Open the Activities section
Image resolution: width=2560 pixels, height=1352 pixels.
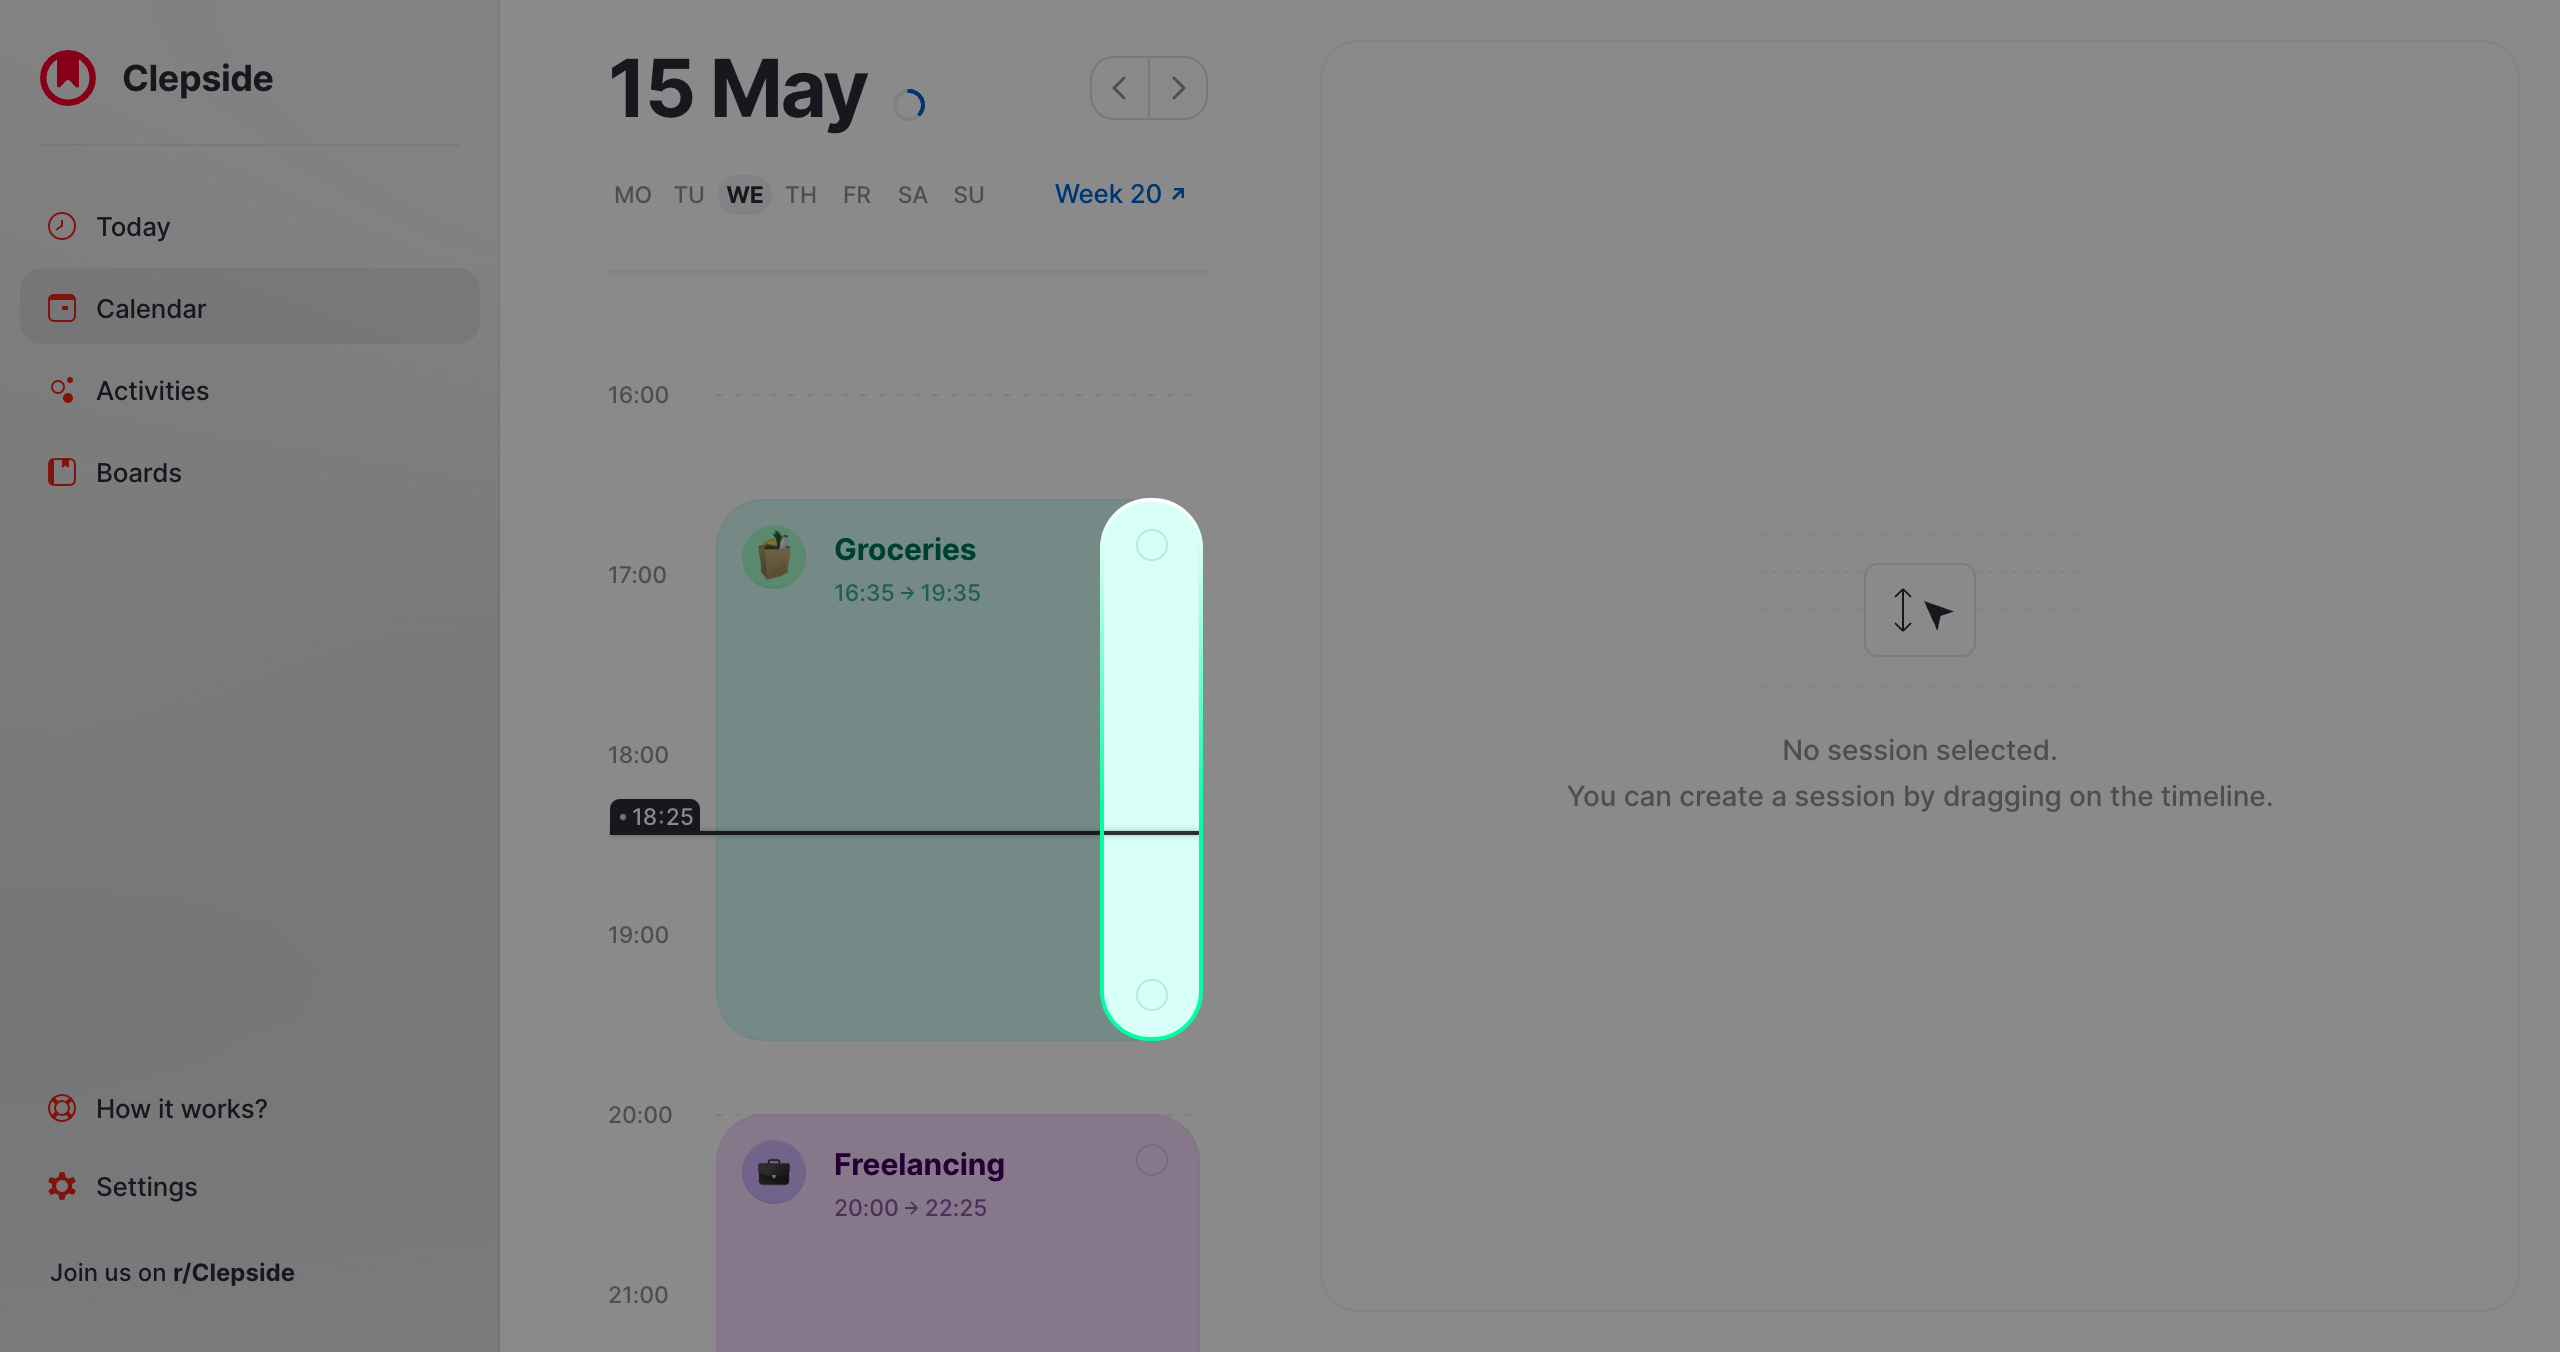tap(153, 390)
